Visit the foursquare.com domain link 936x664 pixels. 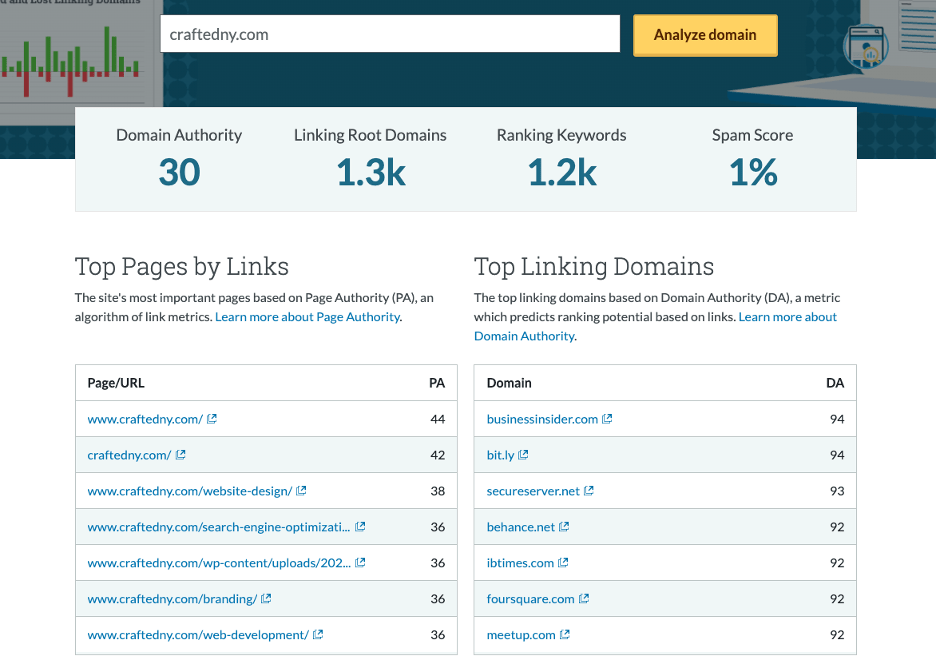[x=530, y=599]
